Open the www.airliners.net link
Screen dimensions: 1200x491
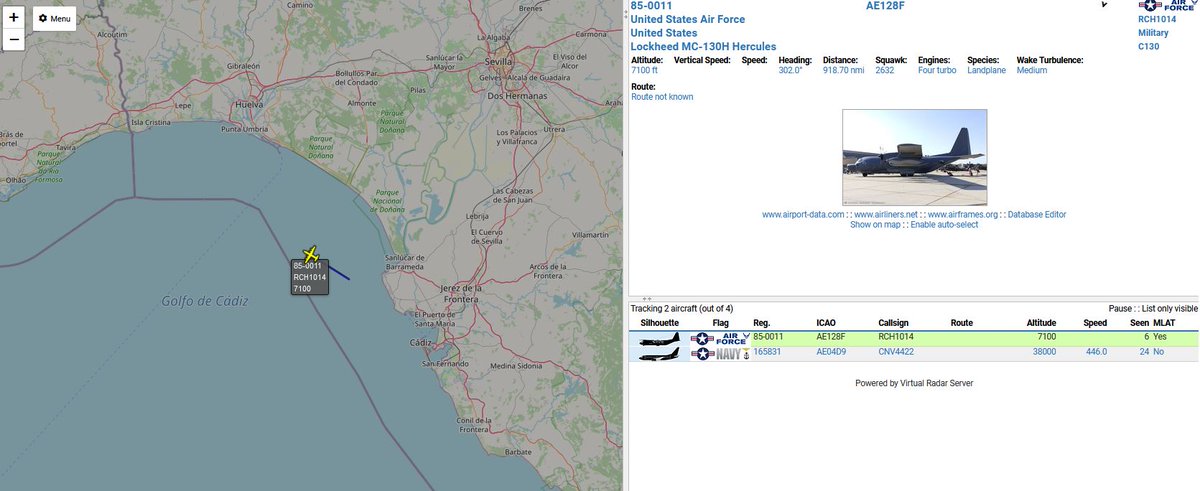(x=886, y=214)
